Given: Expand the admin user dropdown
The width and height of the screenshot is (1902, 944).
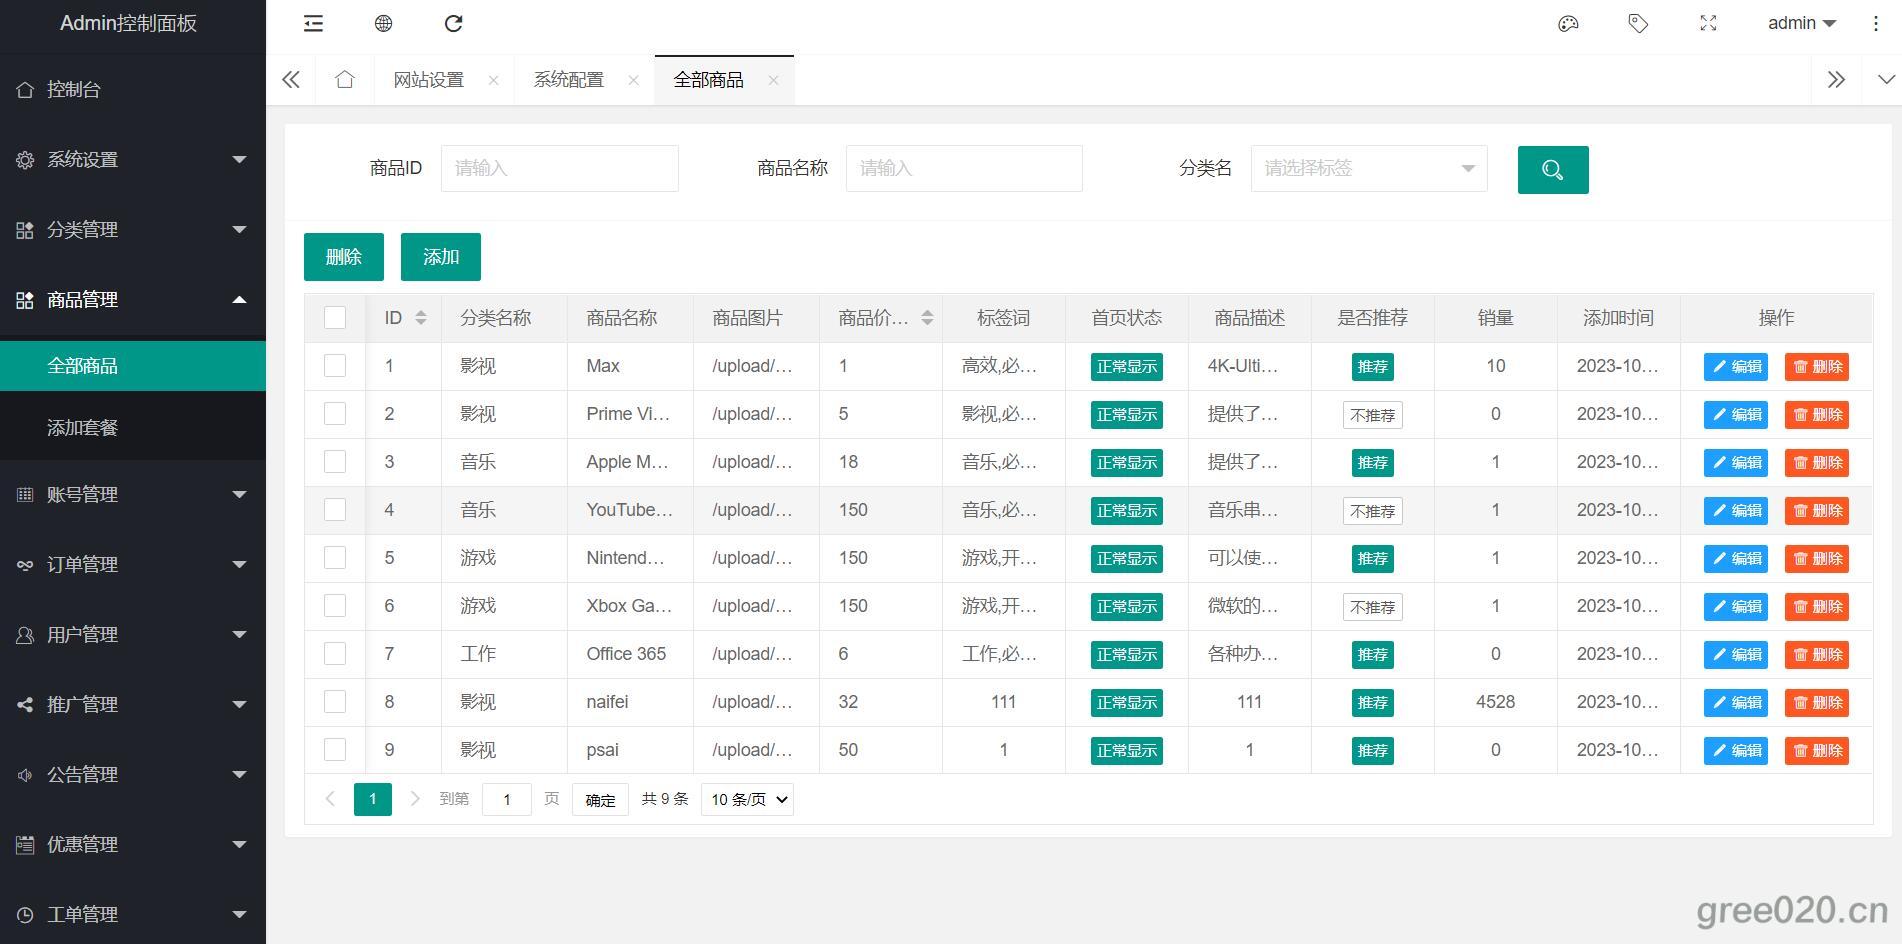Looking at the screenshot, I should [x=1801, y=23].
